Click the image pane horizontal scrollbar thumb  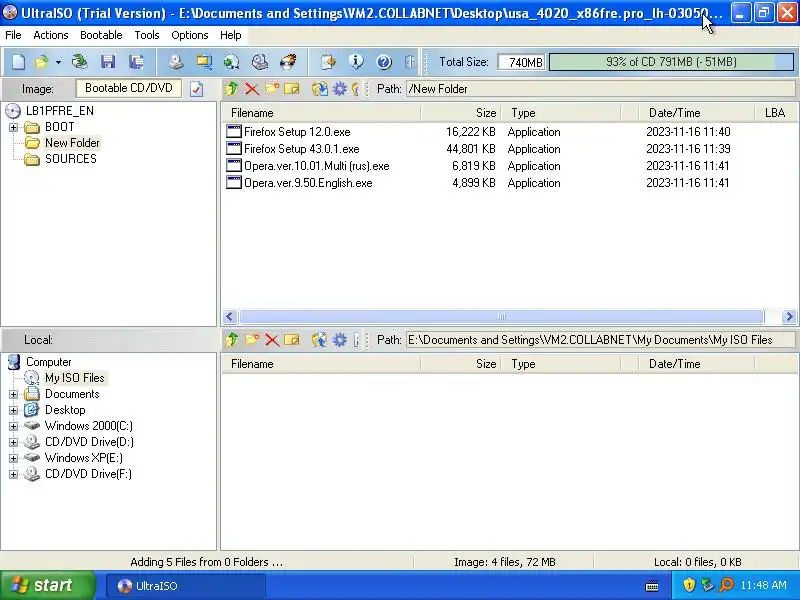[502, 316]
